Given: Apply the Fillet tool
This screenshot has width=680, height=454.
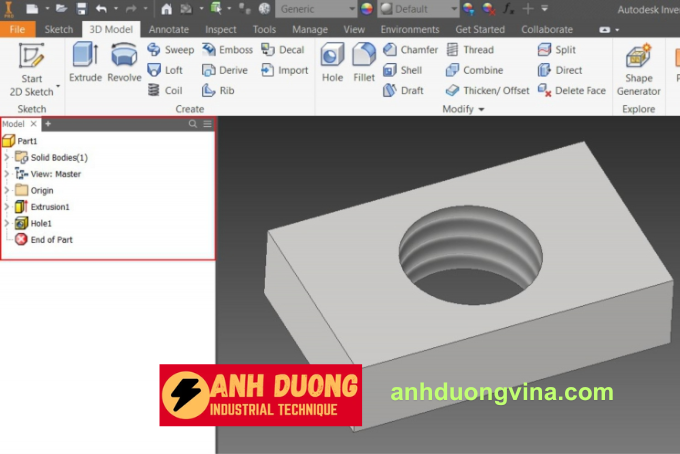Looking at the screenshot, I should (x=364, y=62).
